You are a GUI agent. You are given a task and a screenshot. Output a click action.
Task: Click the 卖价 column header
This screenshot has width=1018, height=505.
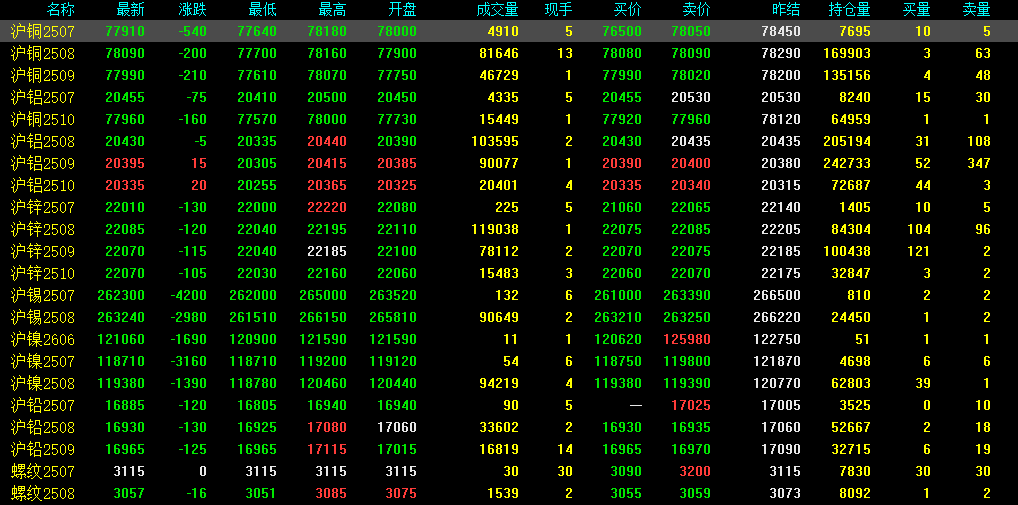click(x=697, y=10)
